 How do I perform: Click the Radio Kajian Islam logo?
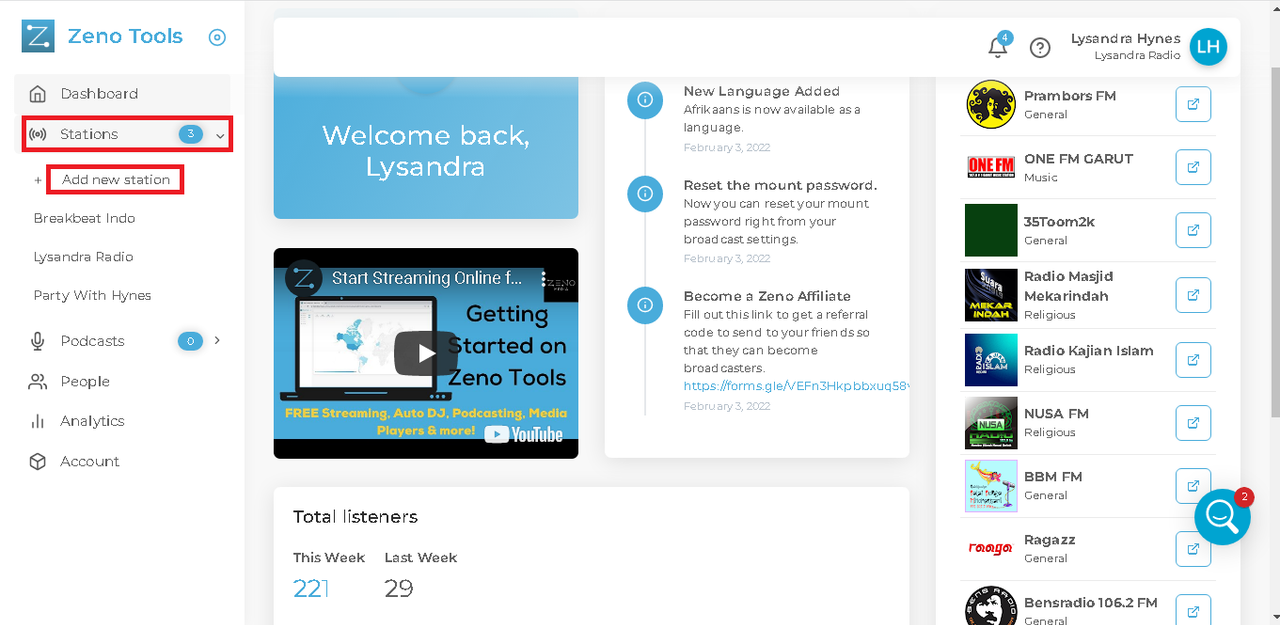(991, 360)
